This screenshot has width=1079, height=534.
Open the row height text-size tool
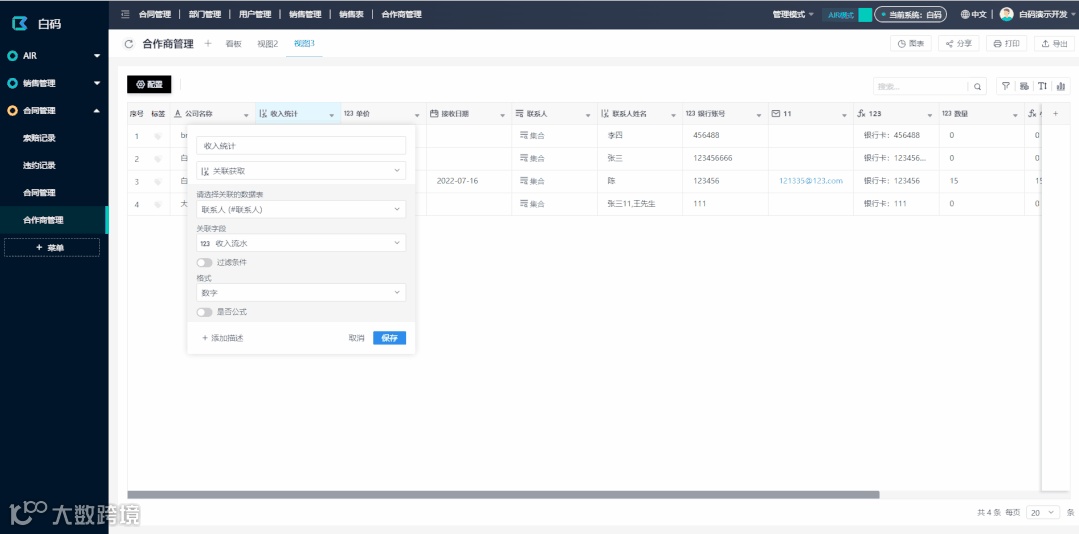click(1043, 86)
